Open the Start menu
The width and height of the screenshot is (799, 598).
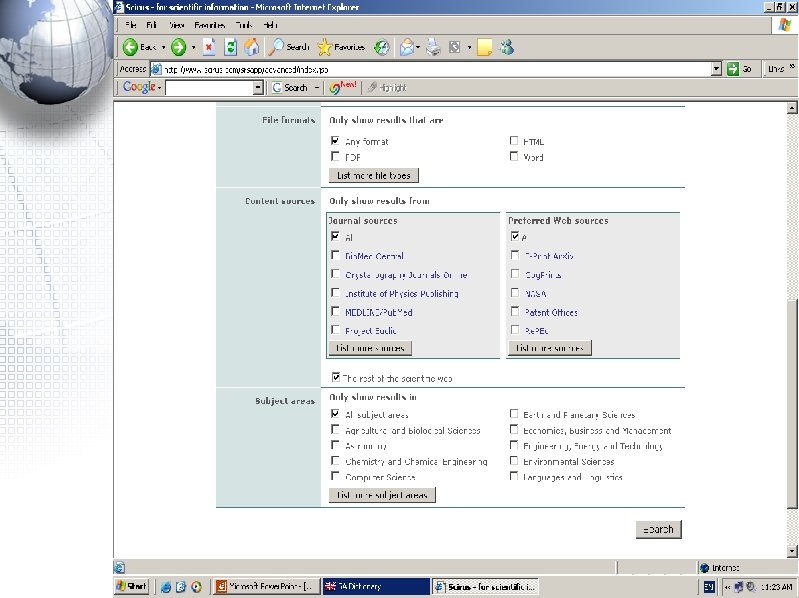point(131,586)
